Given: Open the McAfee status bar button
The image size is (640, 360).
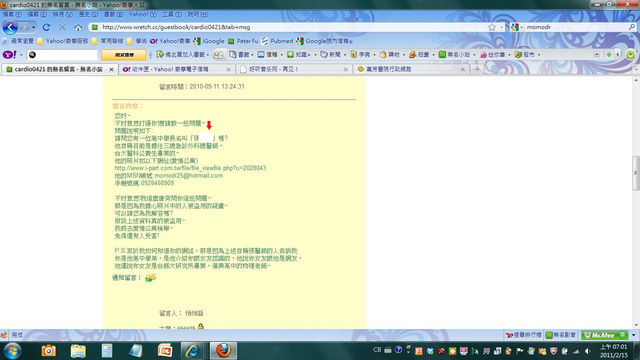Looking at the screenshot, I should 605,335.
